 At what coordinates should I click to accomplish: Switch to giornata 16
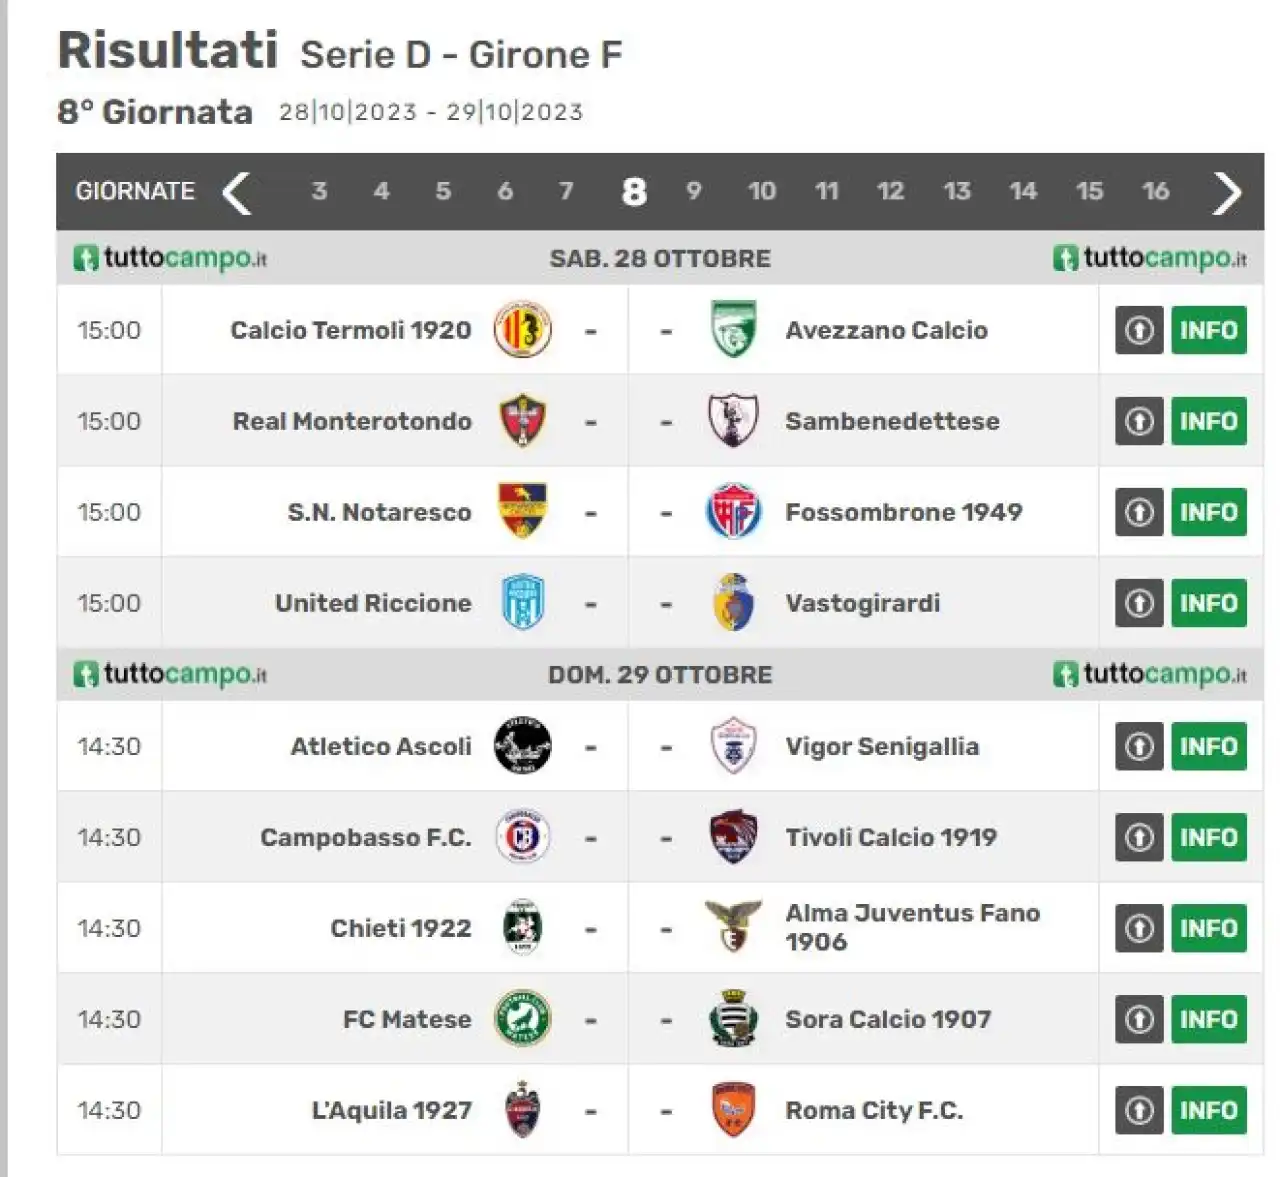pyautogui.click(x=1155, y=191)
